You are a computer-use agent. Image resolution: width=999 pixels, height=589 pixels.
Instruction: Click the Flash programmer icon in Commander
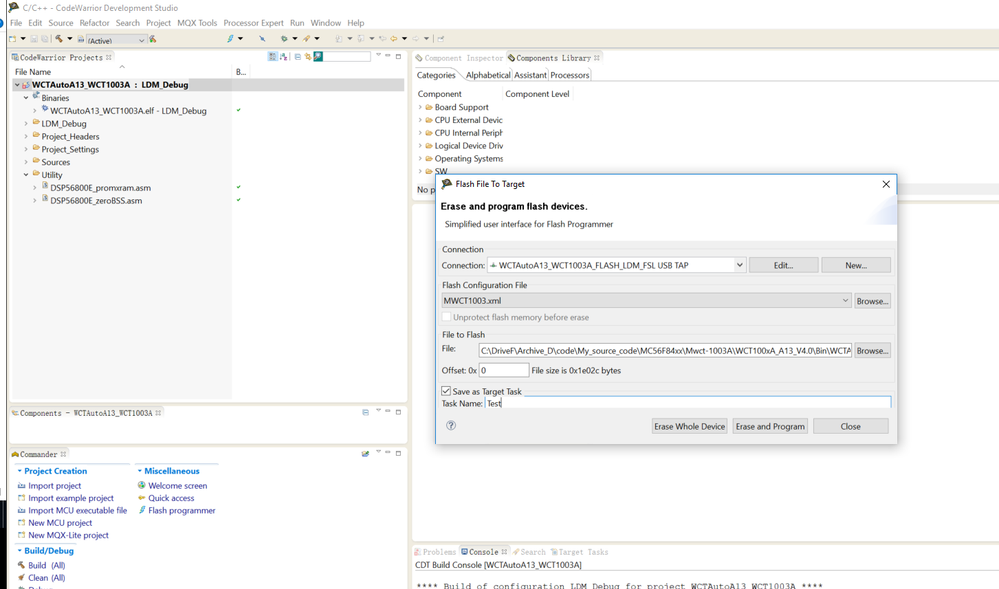tap(142, 510)
